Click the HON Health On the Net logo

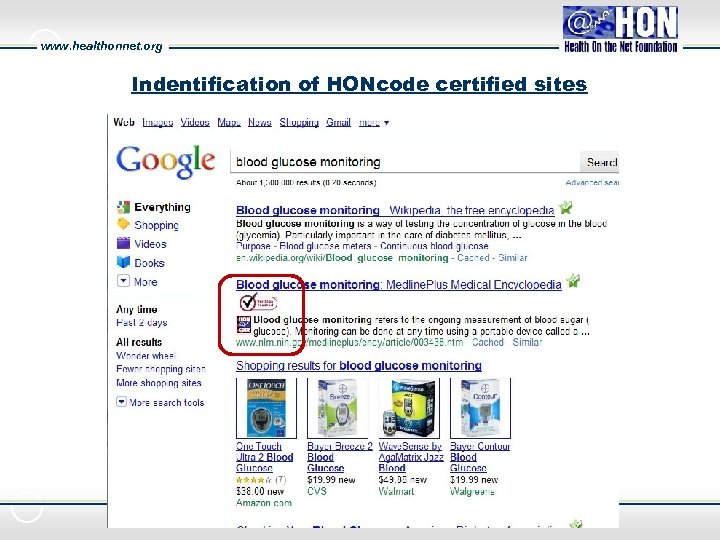[x=620, y=29]
